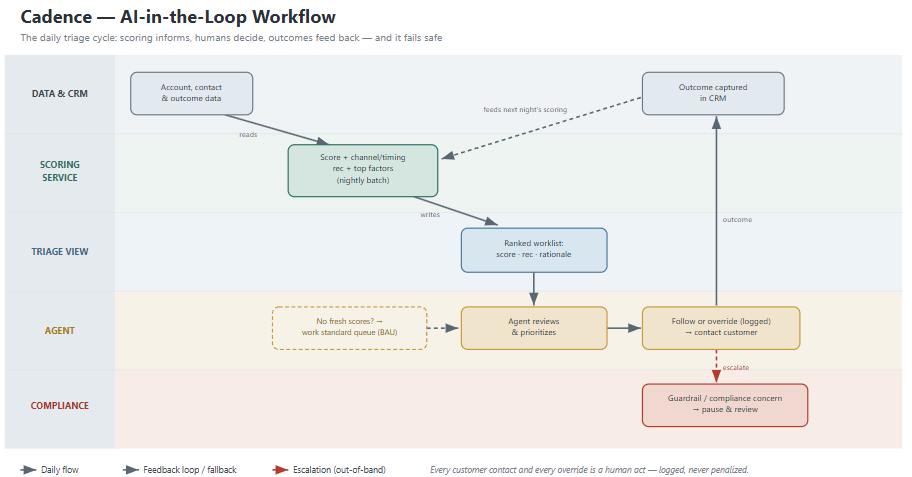Click the 'Account, contact & outcome data' box
The width and height of the screenshot is (912, 477).
(x=191, y=93)
